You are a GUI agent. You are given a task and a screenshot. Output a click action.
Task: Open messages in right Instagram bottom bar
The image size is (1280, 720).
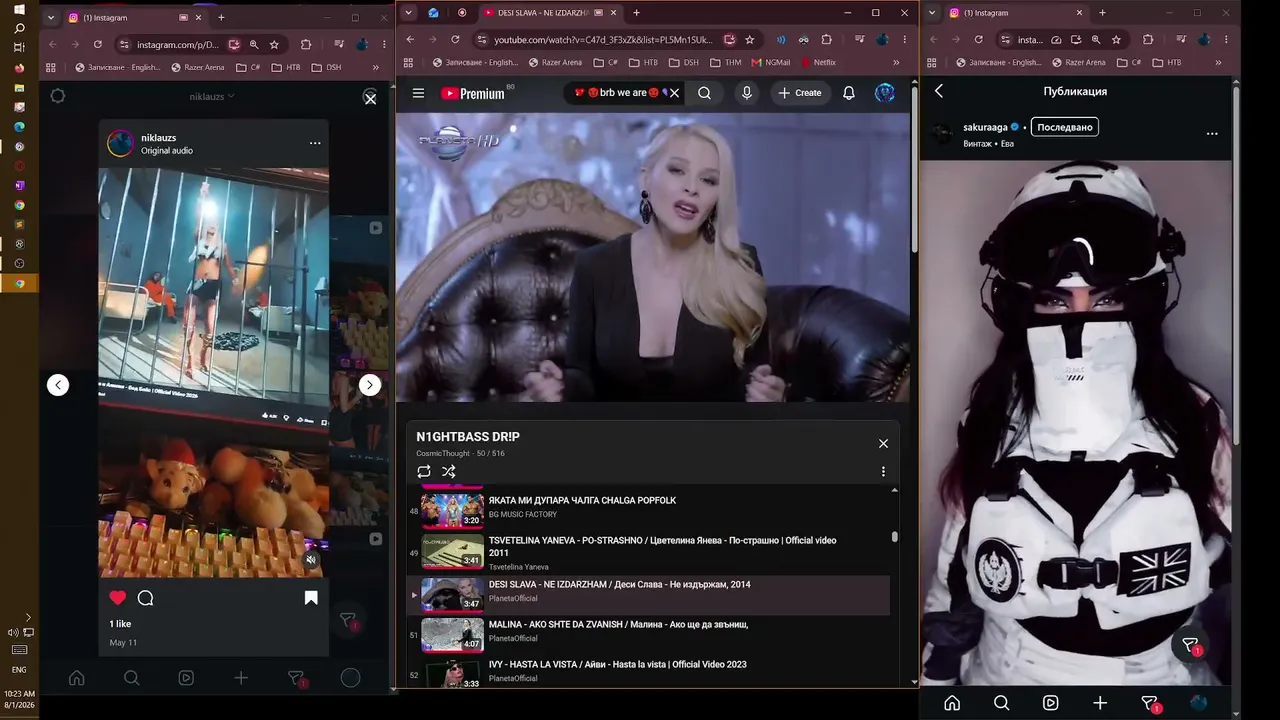coord(1150,703)
